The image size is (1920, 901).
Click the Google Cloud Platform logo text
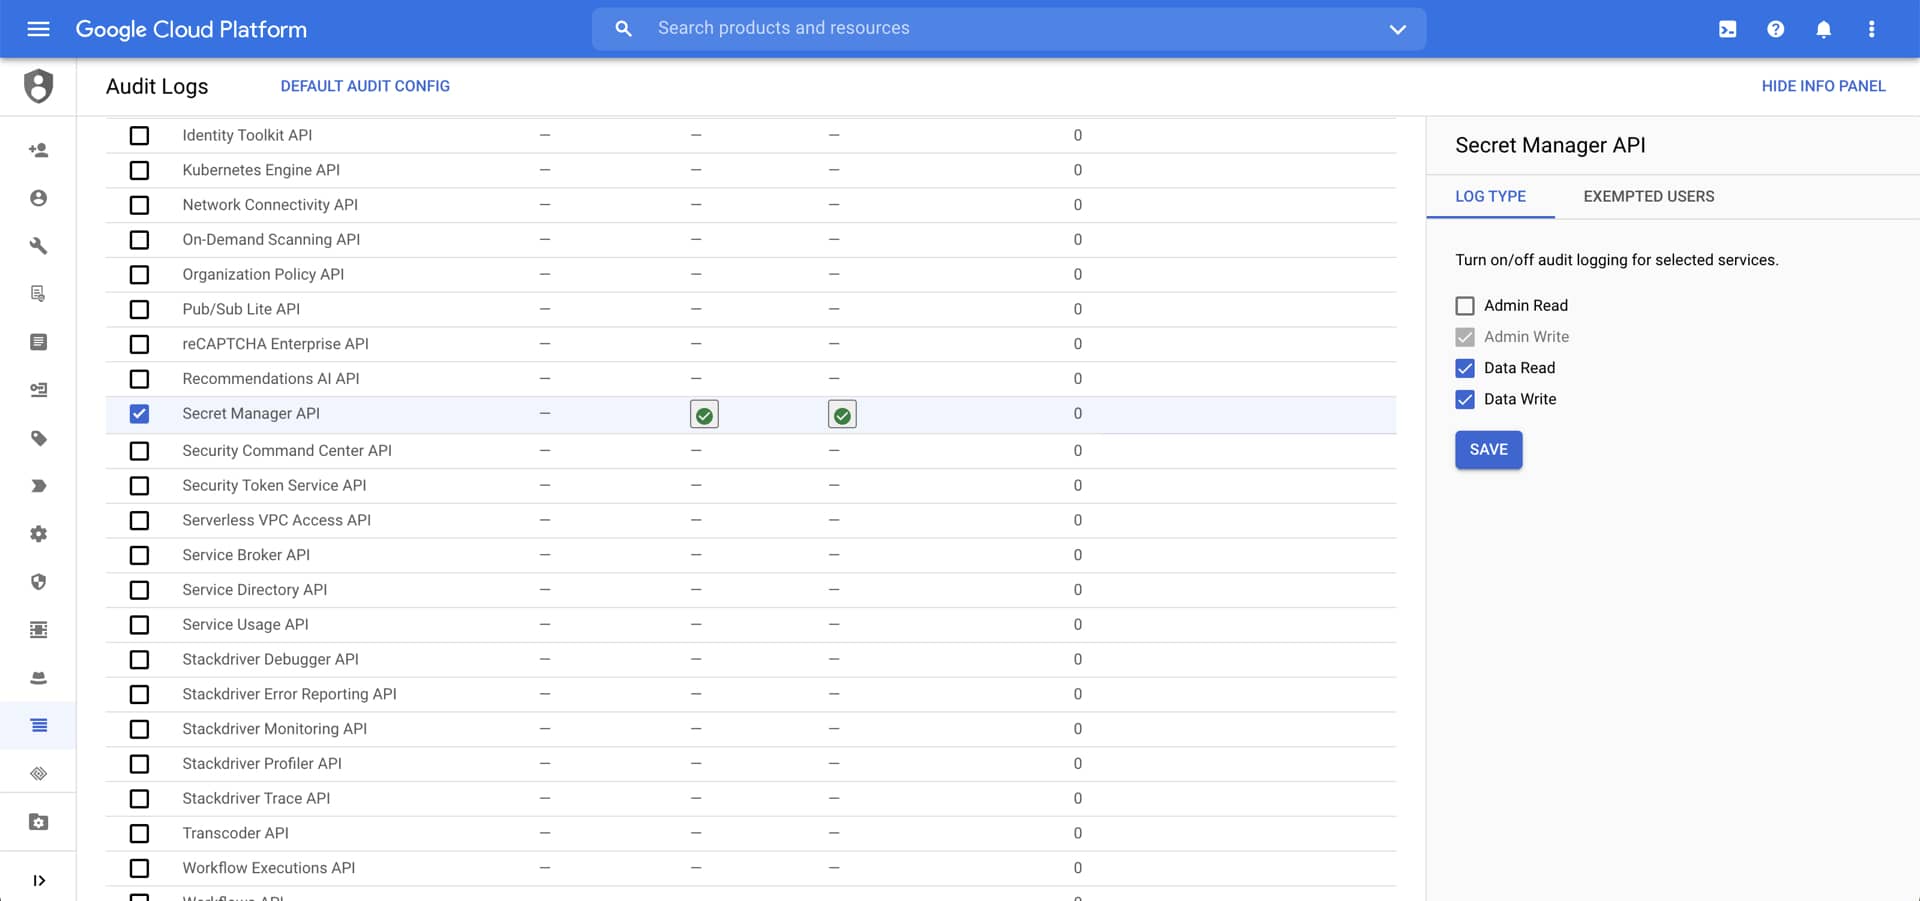click(x=191, y=29)
